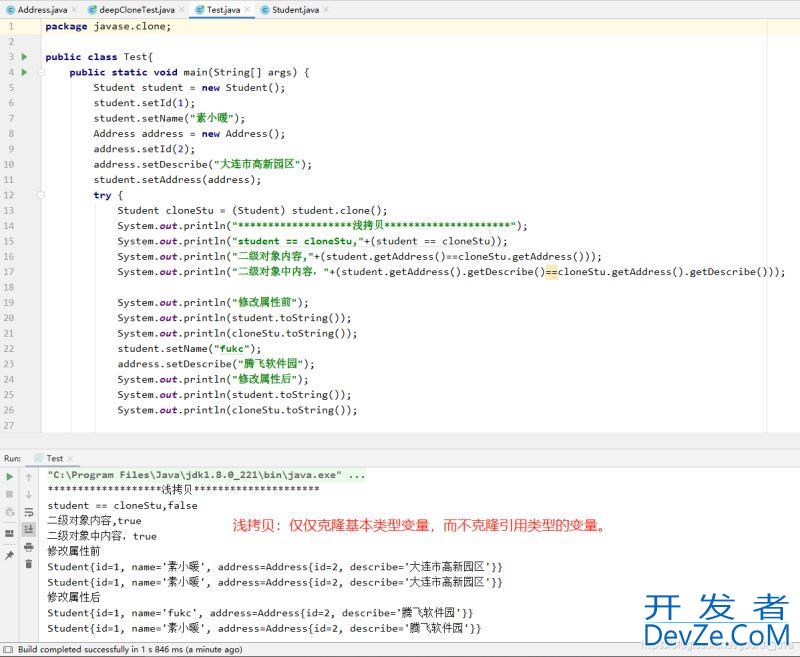Toggle Scroll to End in console
The image size is (800, 657).
29,529
